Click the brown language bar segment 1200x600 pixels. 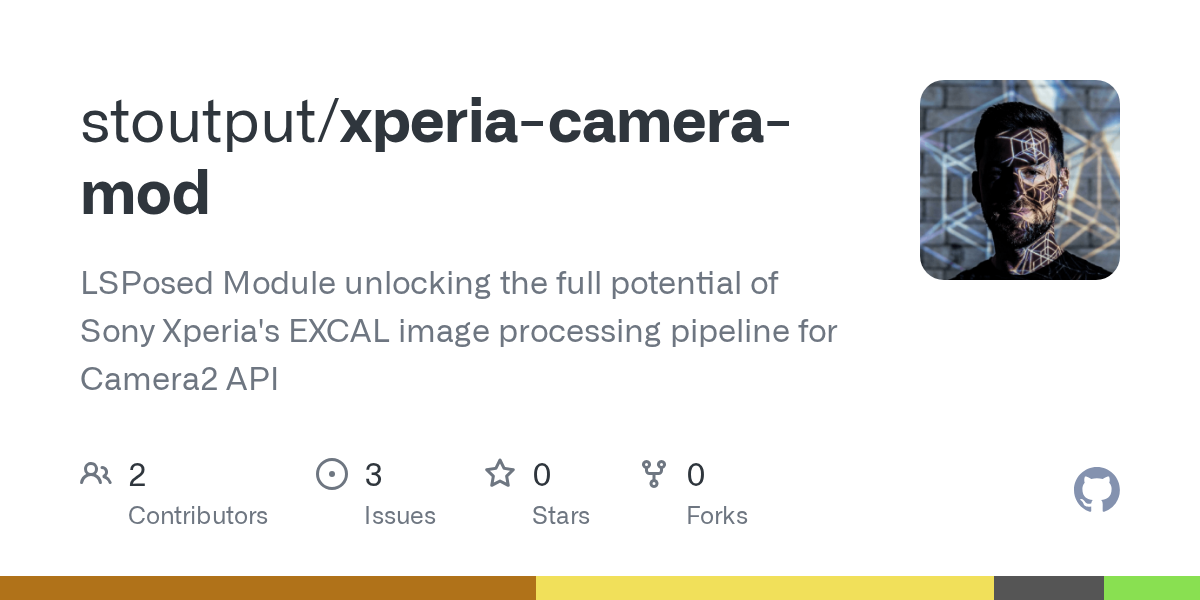tap(267, 588)
